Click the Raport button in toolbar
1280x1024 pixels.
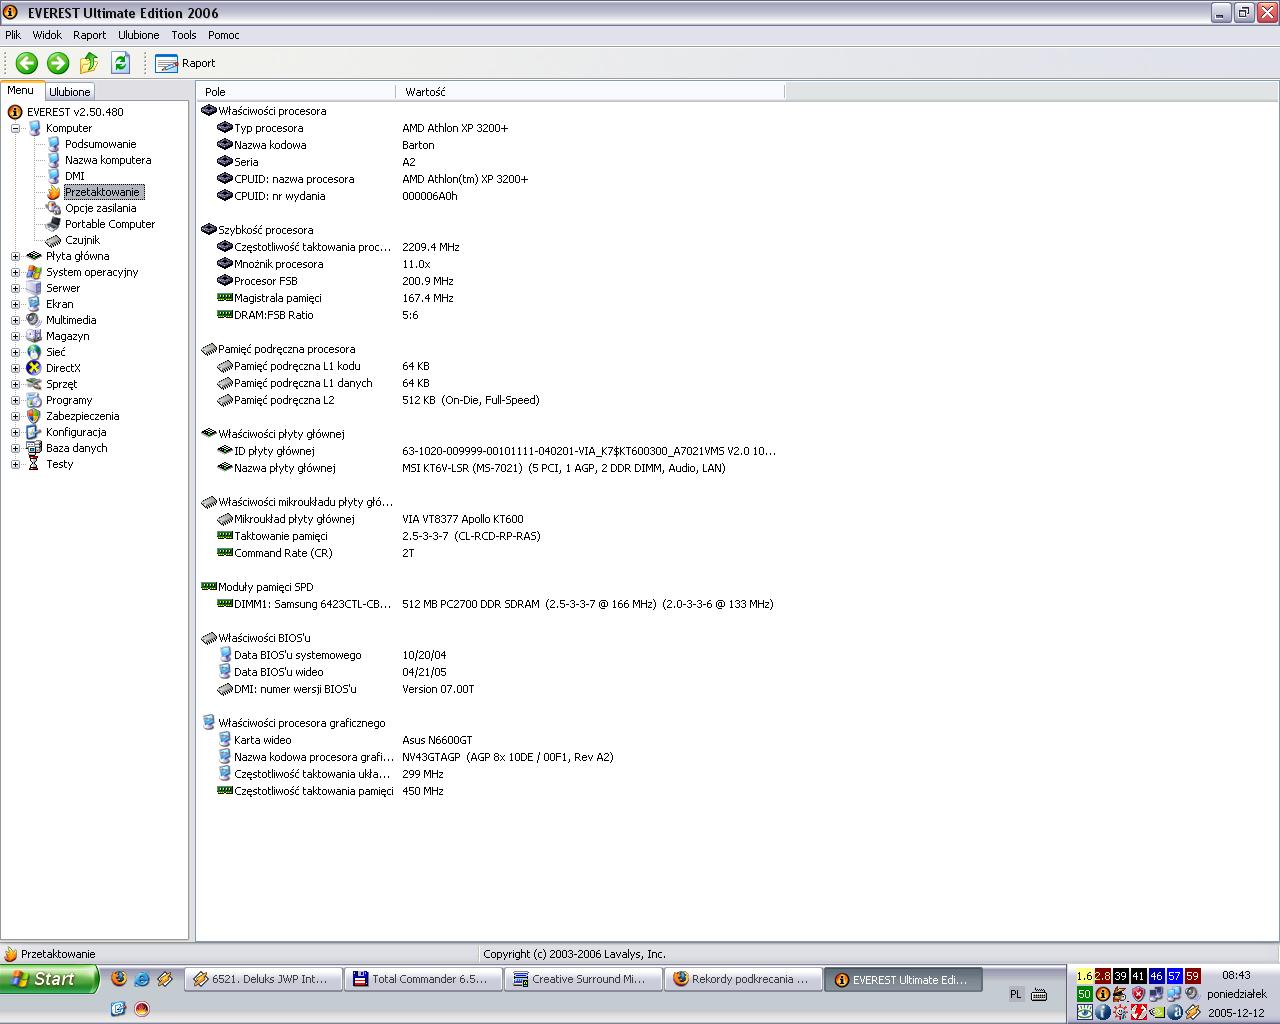(x=186, y=63)
